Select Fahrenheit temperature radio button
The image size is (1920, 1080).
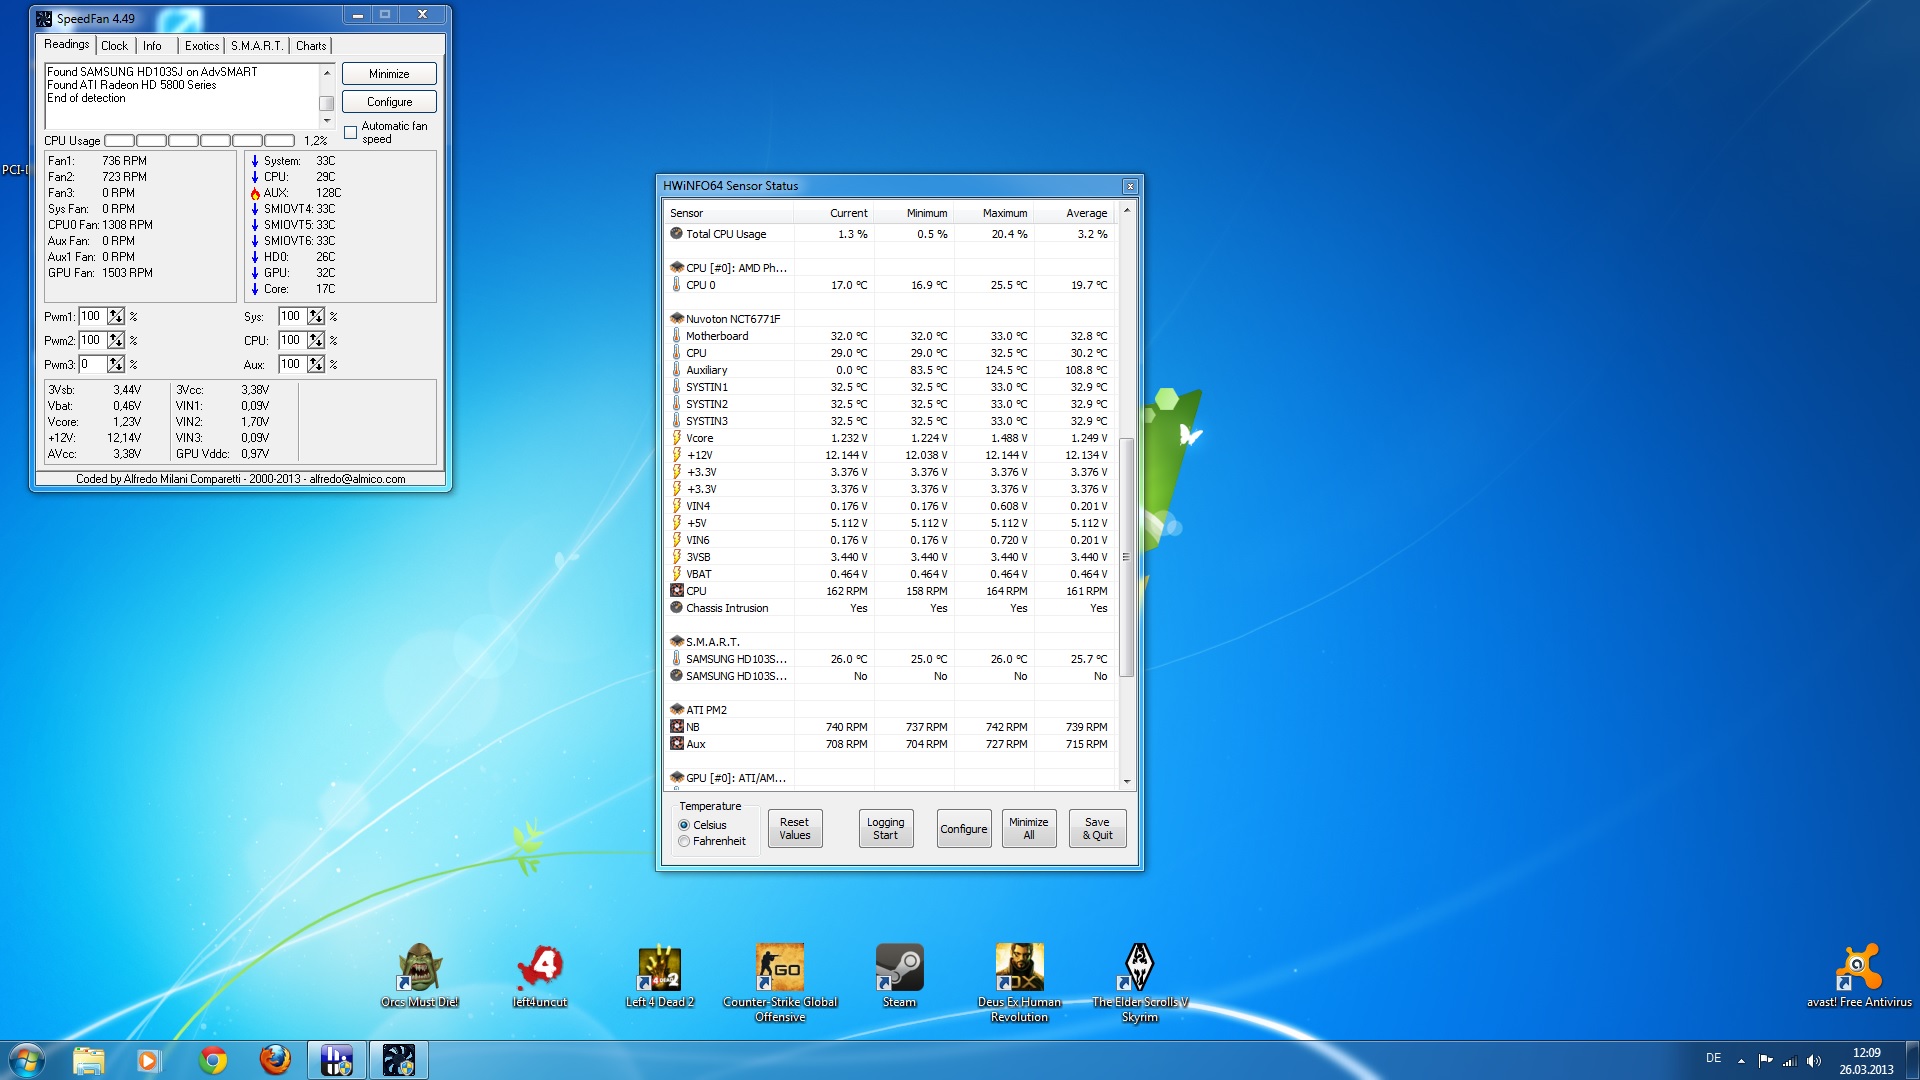pyautogui.click(x=684, y=841)
